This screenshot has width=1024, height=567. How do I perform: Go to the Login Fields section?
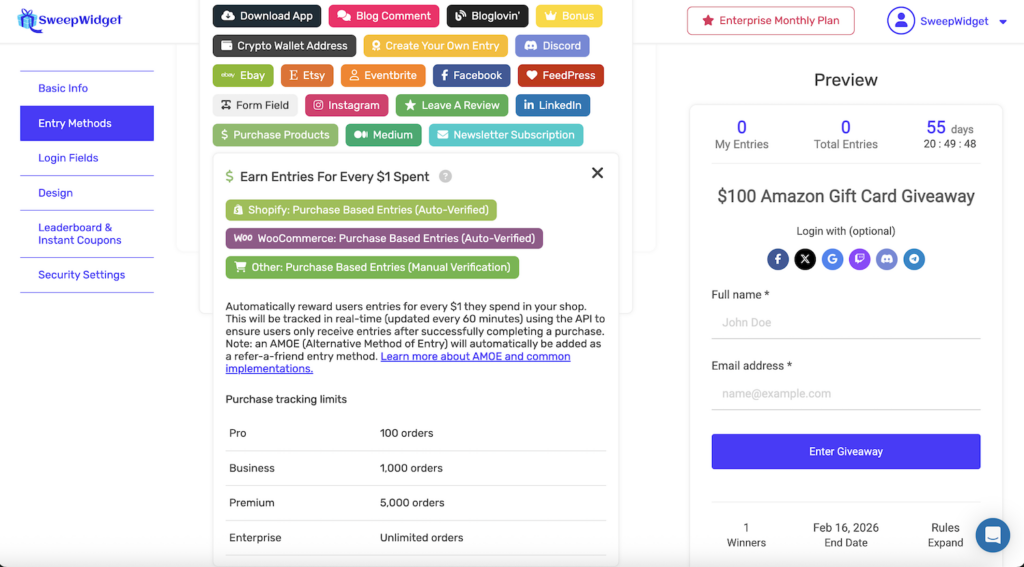[x=68, y=158]
